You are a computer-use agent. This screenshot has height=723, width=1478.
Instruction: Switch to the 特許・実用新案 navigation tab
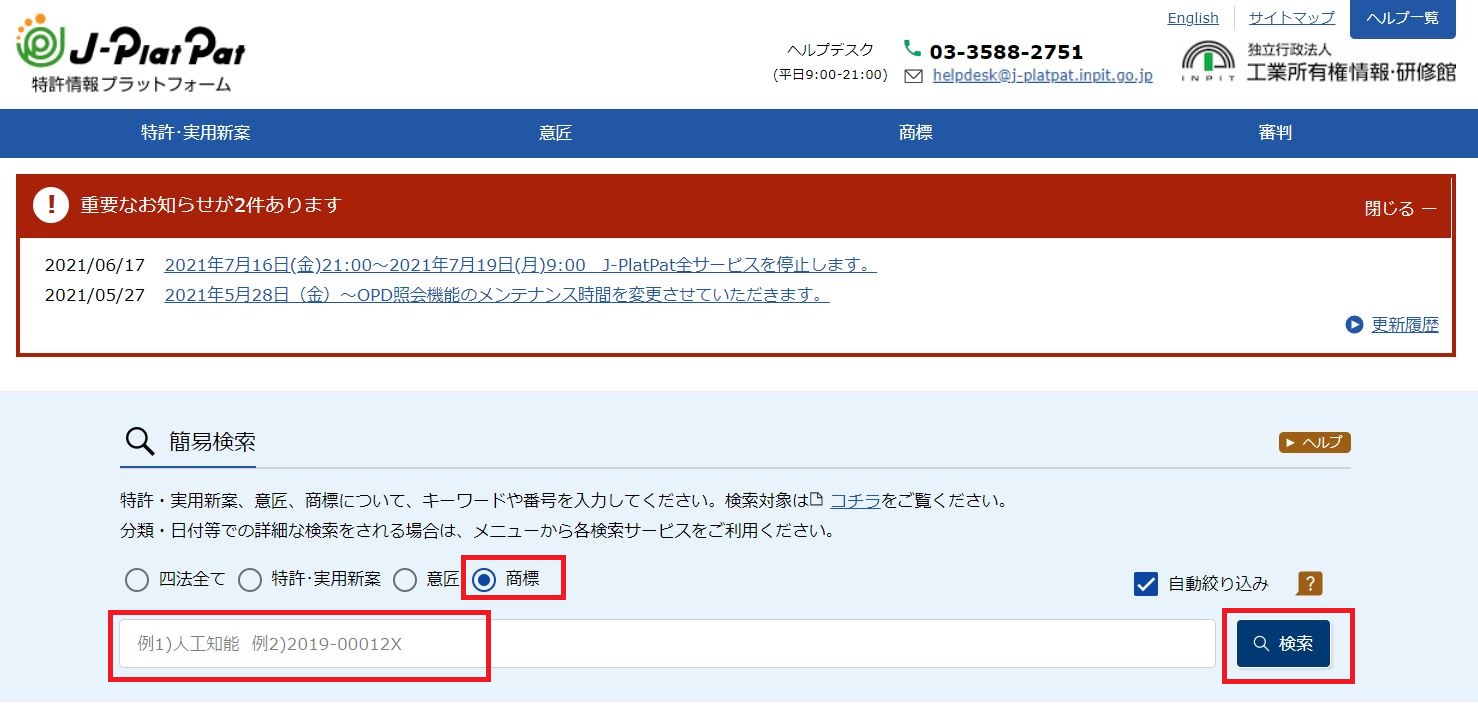tap(196, 132)
